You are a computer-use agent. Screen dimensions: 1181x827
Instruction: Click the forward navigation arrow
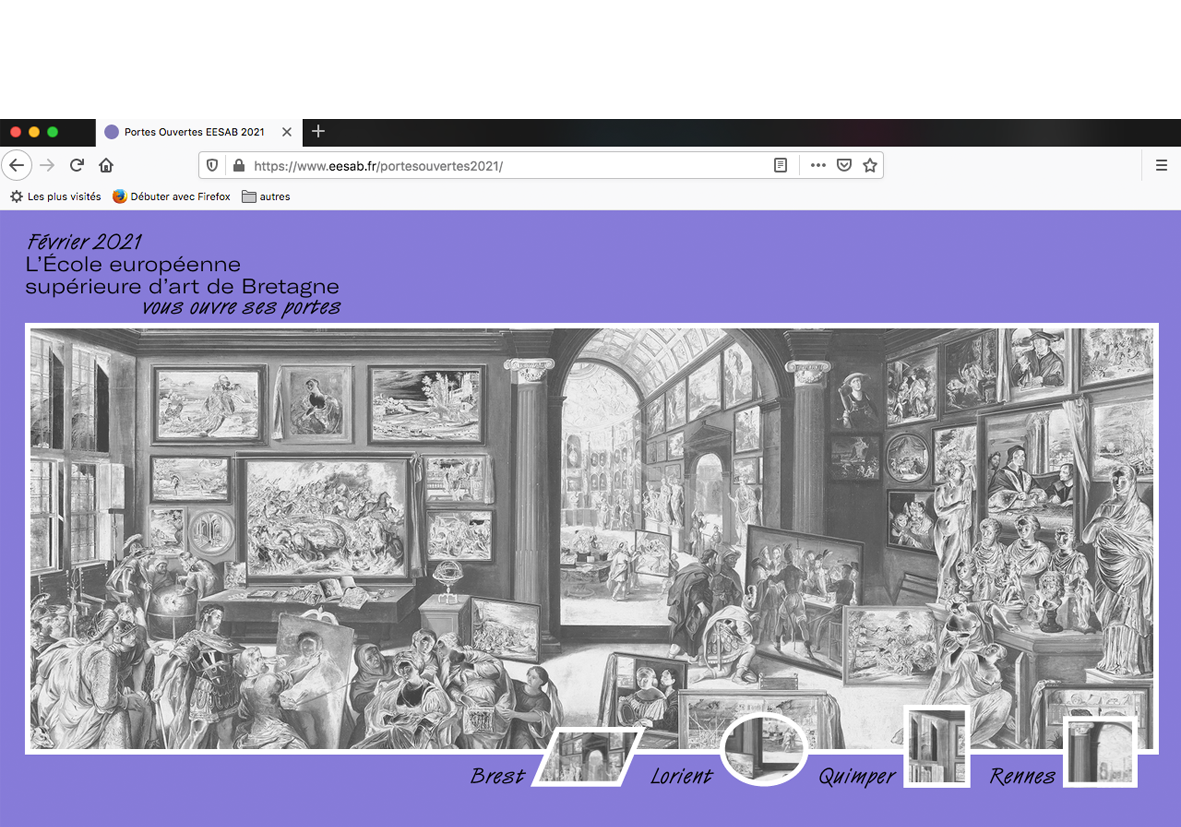(47, 165)
